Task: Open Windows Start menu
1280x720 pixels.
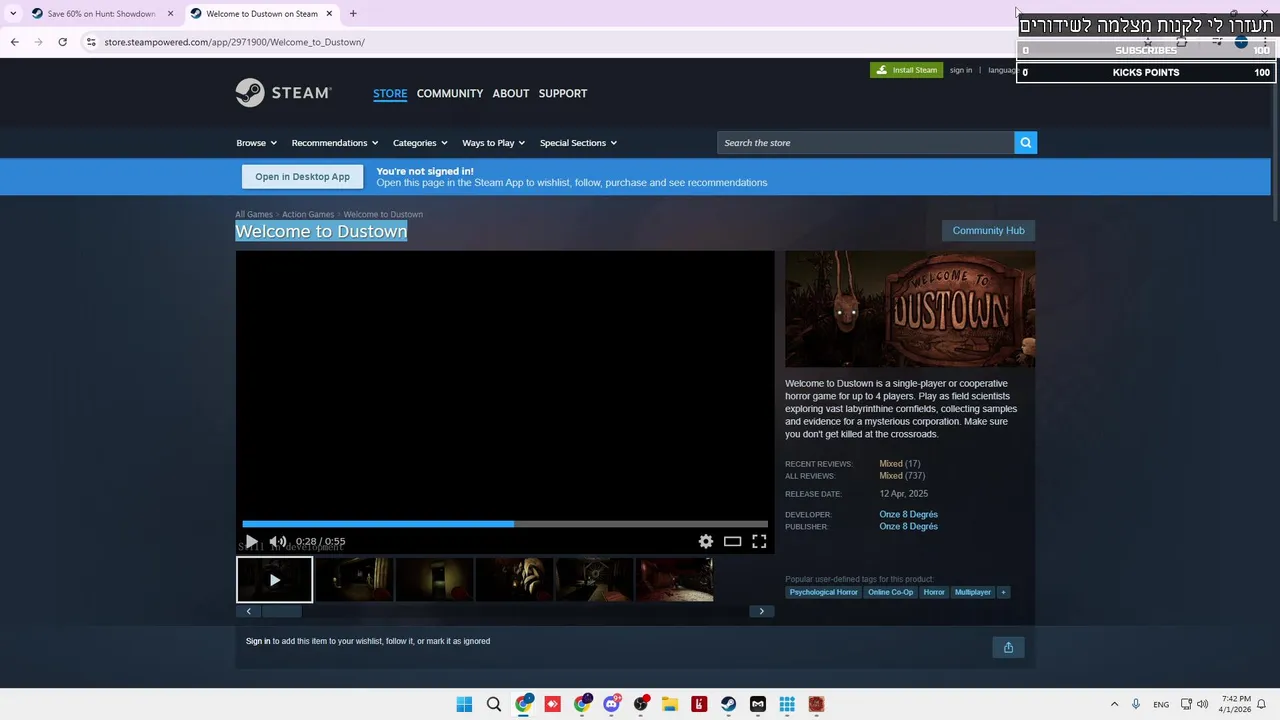Action: coord(464,704)
